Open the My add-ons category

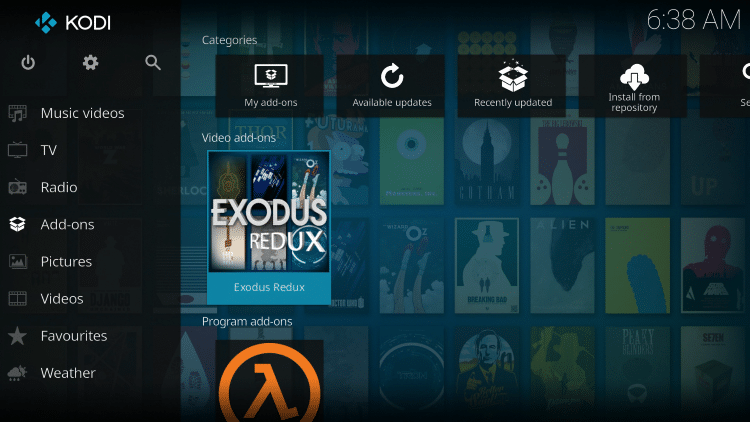coord(270,85)
